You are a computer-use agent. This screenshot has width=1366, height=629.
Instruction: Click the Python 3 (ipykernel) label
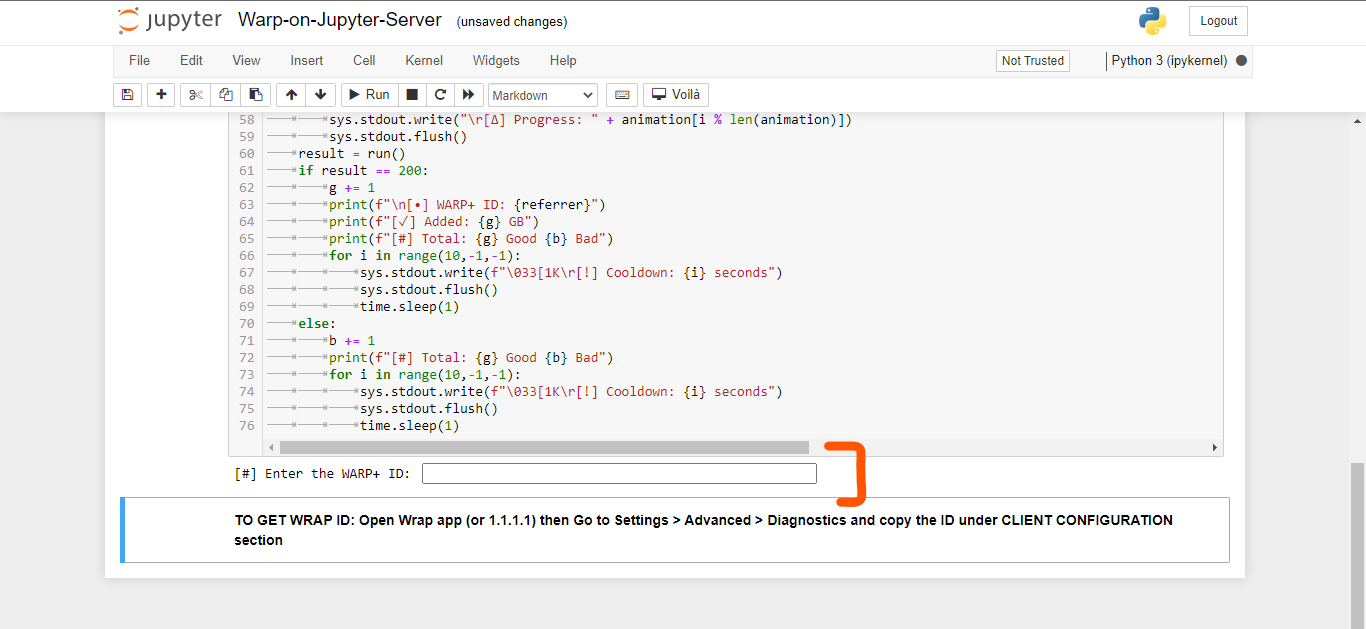tap(1169, 61)
